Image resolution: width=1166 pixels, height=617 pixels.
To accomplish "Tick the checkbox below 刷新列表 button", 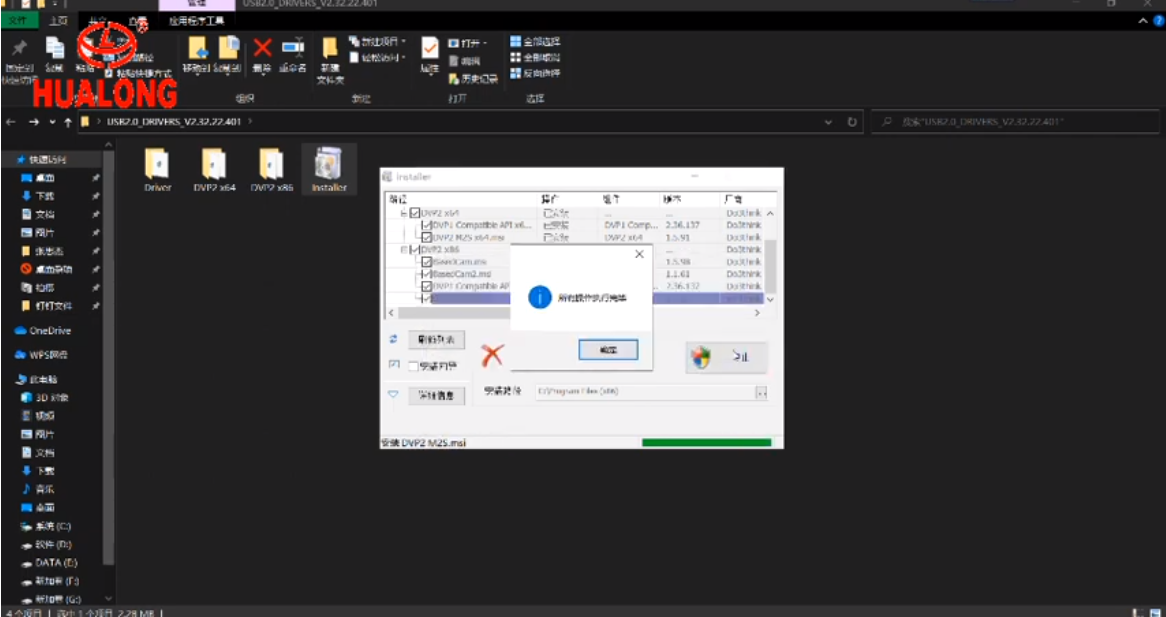I will 413,366.
